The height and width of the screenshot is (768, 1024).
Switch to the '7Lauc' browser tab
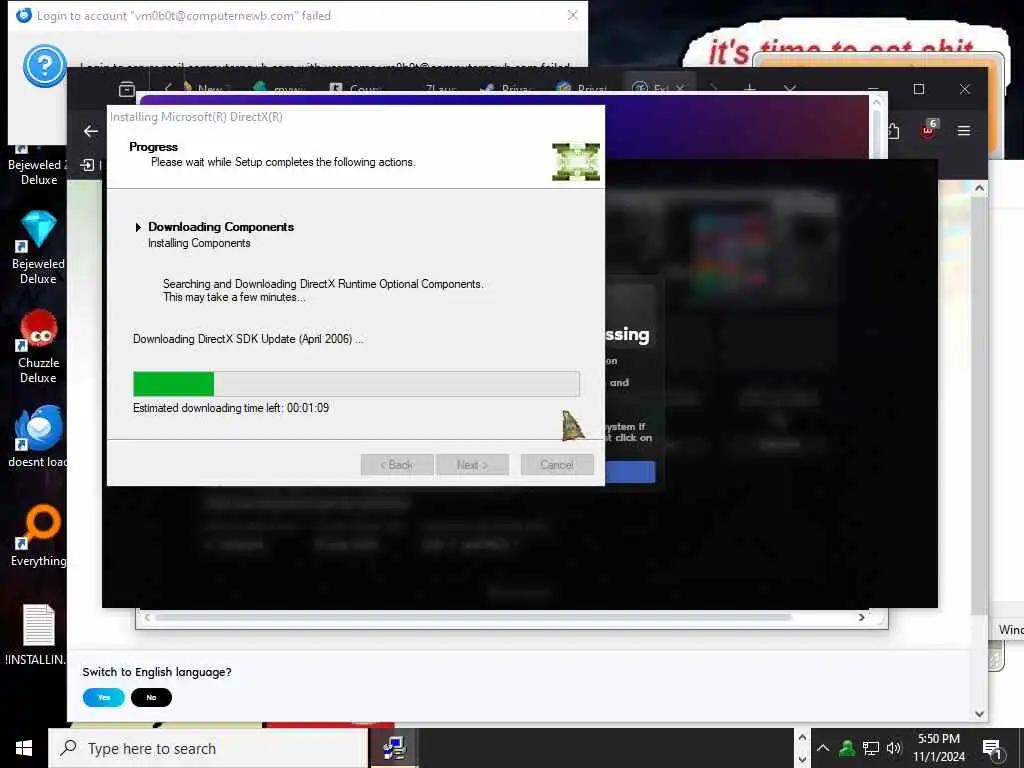[440, 89]
